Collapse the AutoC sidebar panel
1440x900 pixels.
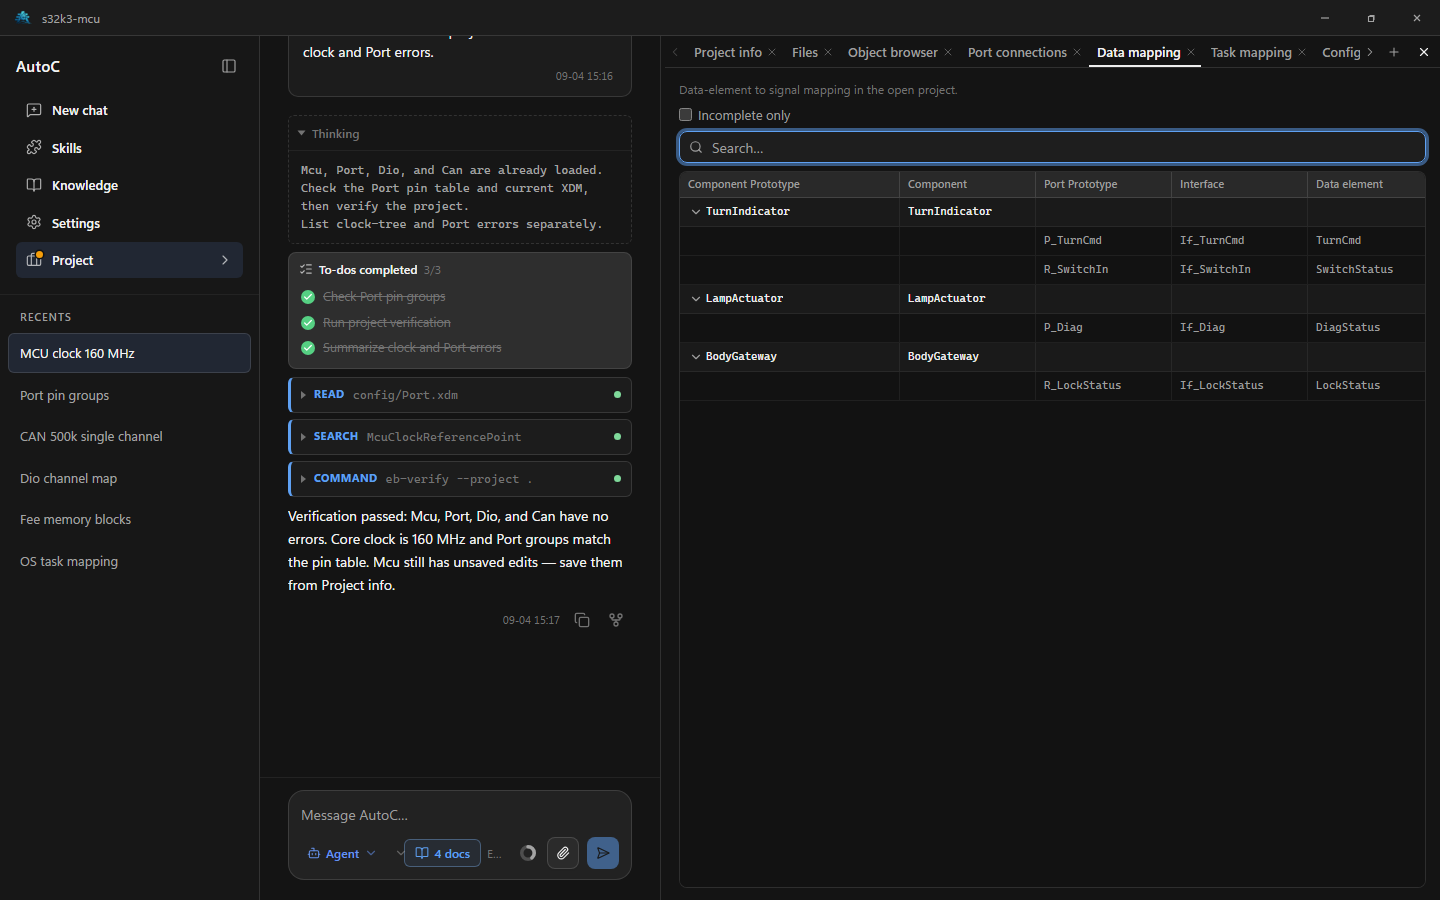tap(229, 66)
